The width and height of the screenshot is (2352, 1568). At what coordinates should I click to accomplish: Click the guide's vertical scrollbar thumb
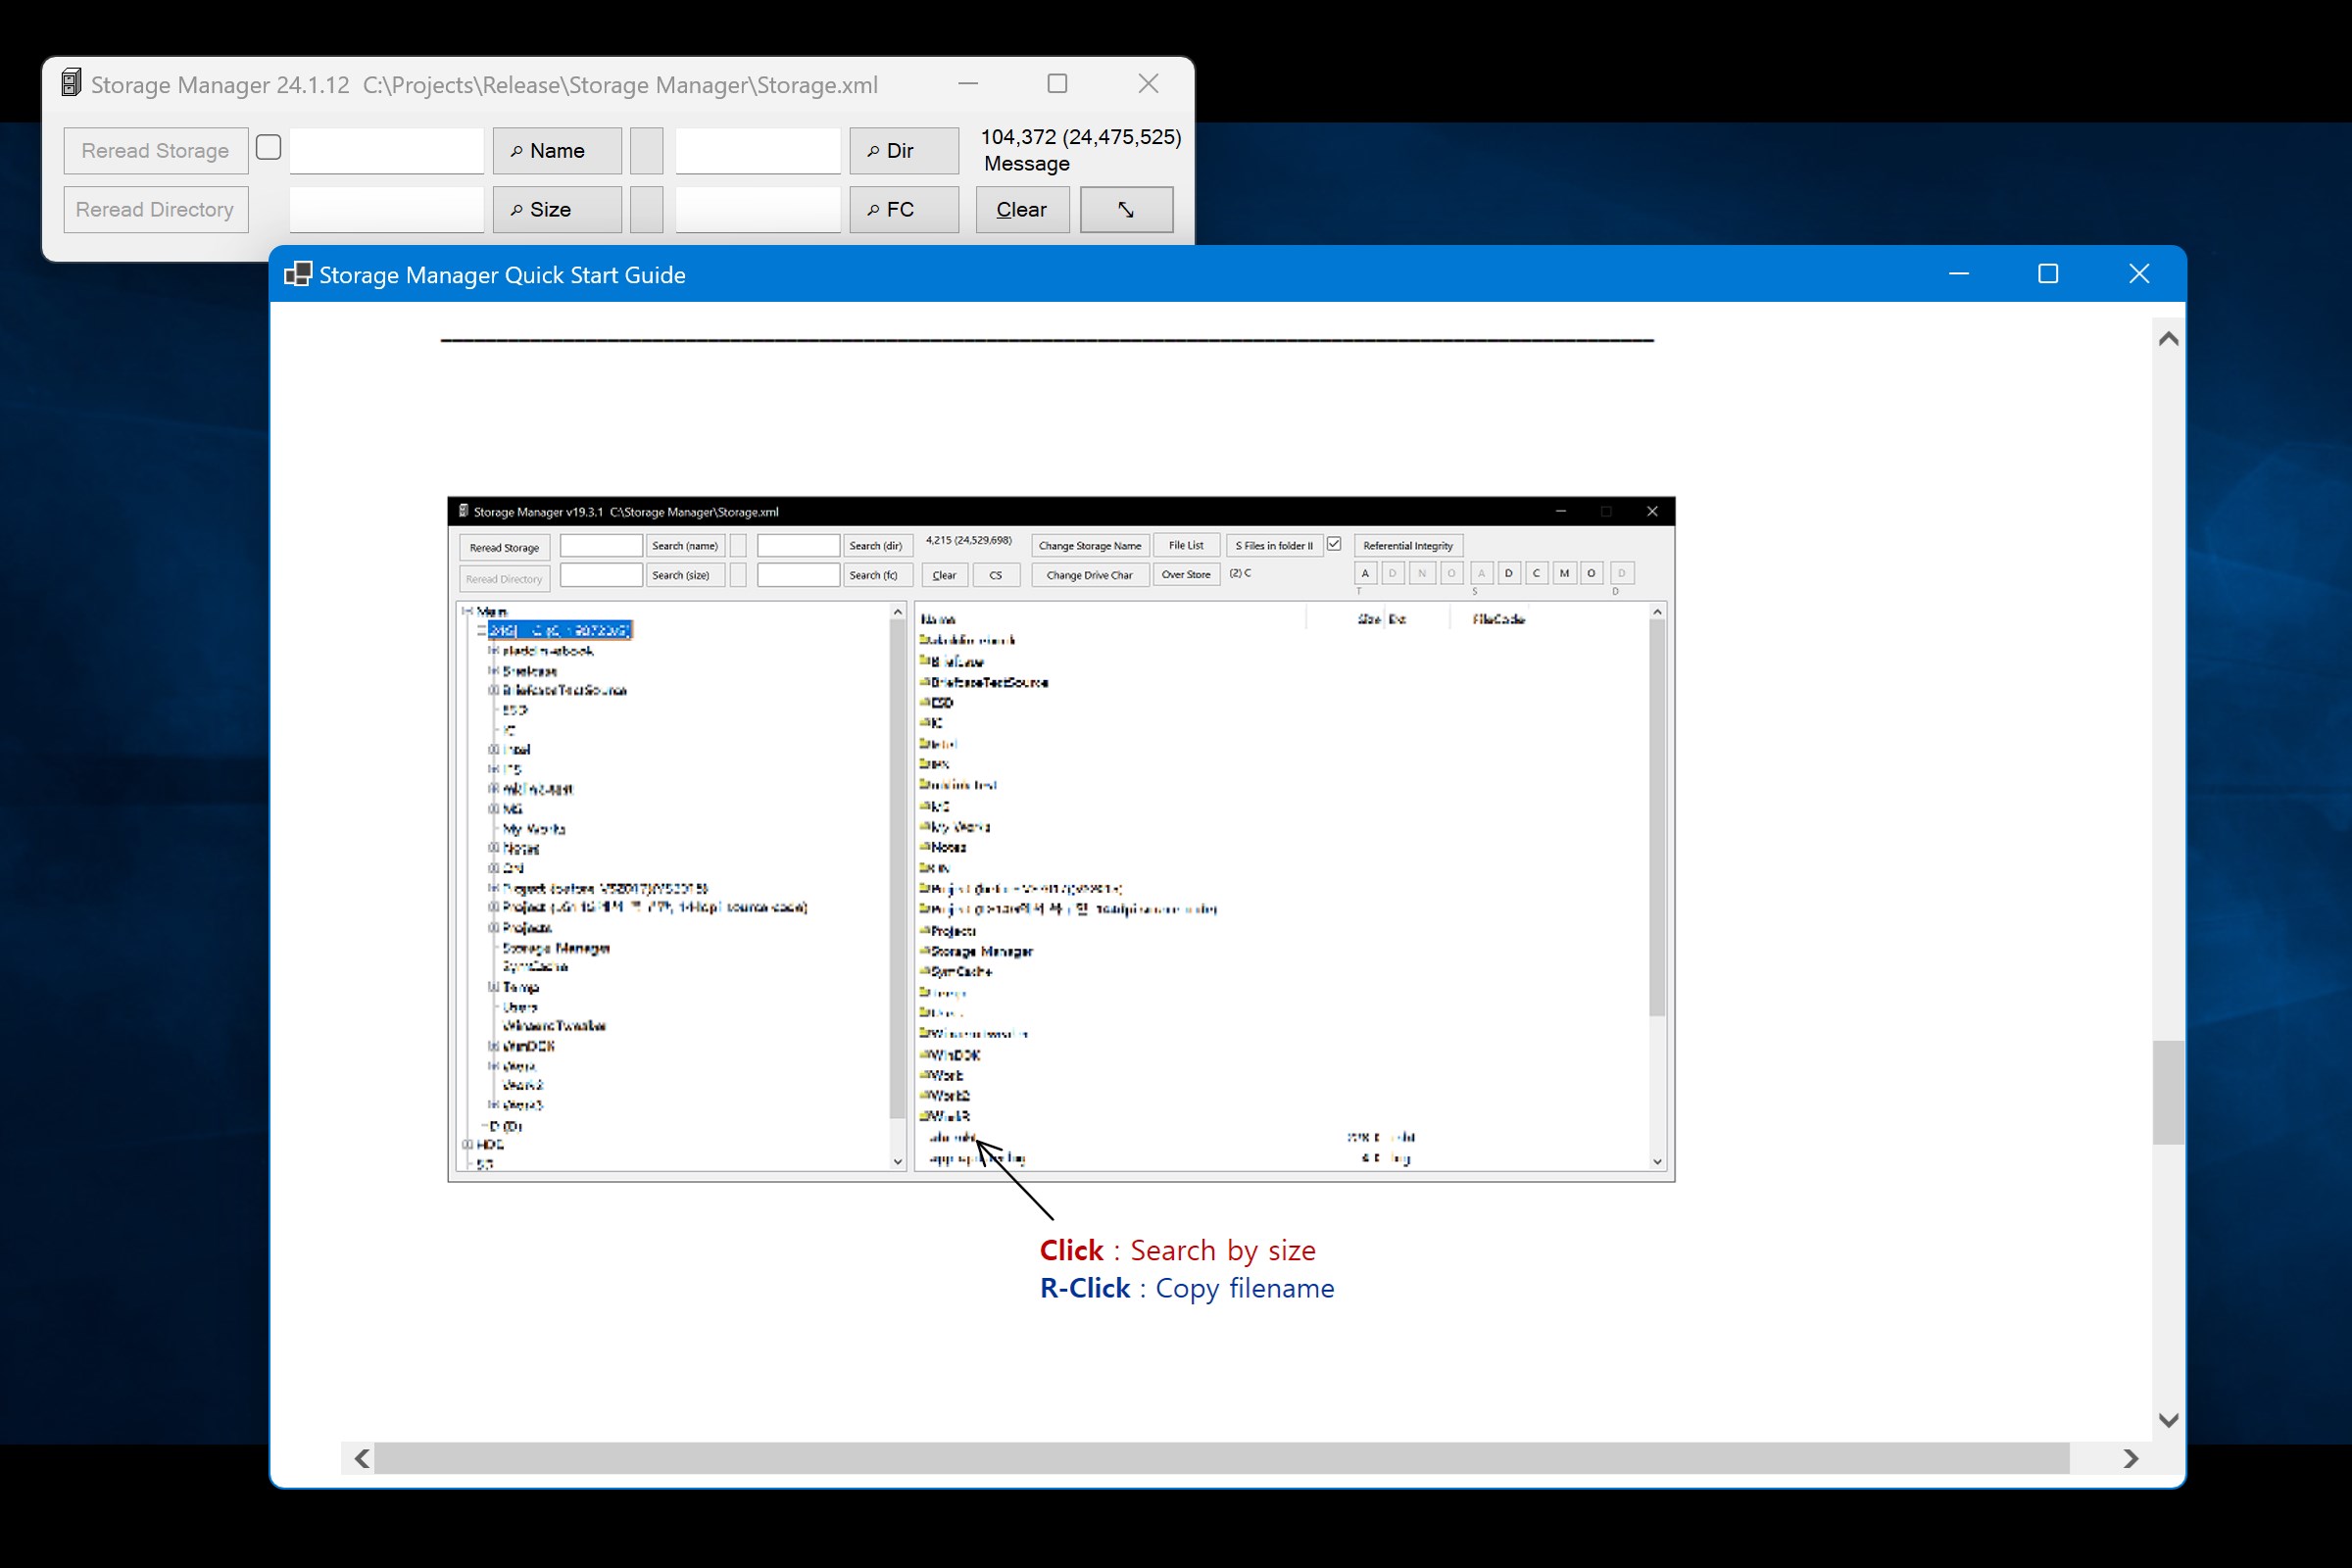(x=2167, y=1091)
